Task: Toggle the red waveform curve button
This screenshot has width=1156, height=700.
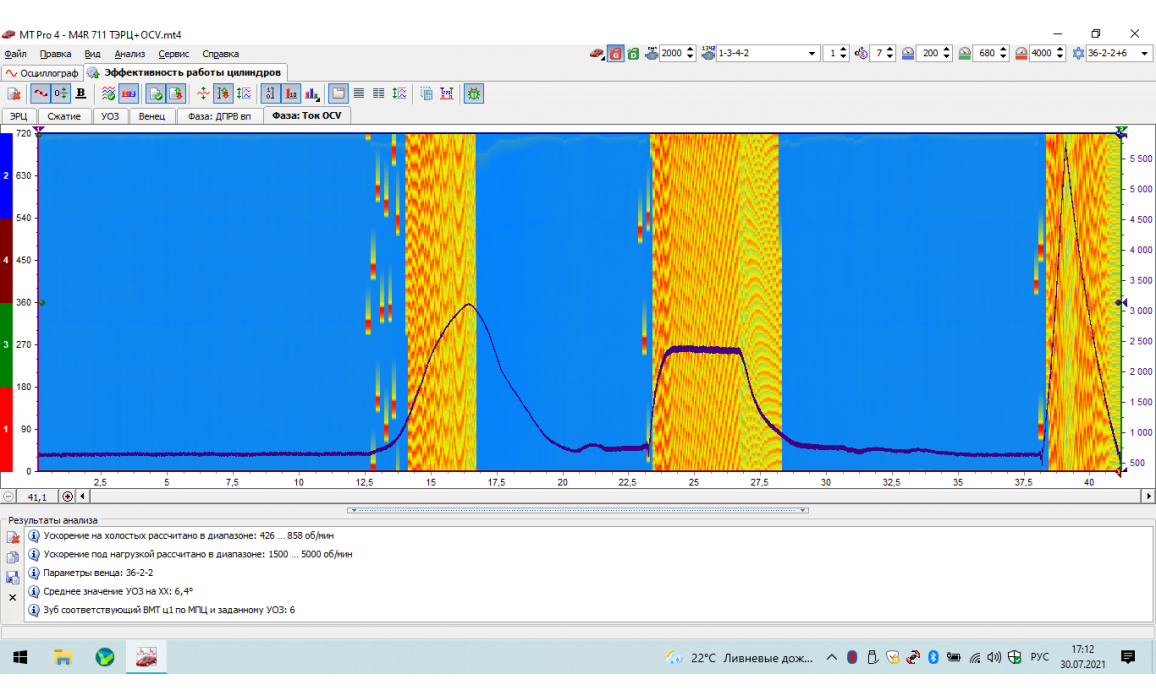Action: [39, 94]
